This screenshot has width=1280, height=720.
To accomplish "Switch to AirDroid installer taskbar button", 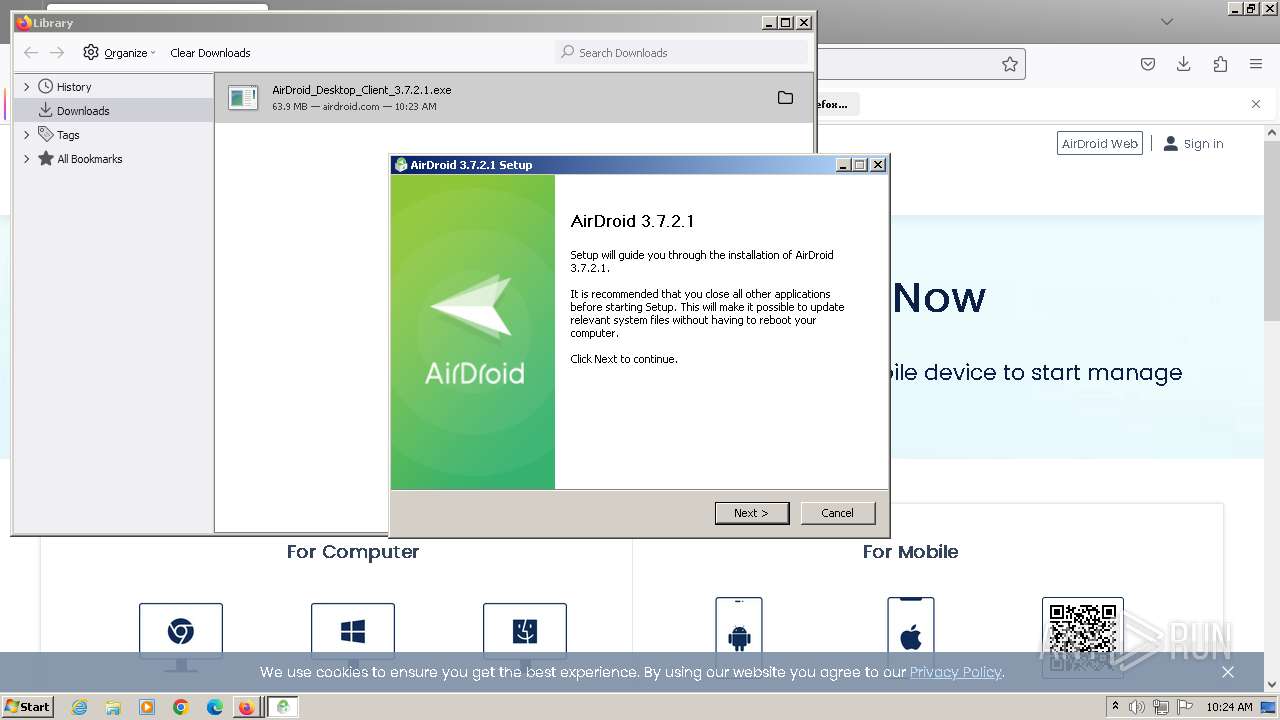I will (x=283, y=707).
